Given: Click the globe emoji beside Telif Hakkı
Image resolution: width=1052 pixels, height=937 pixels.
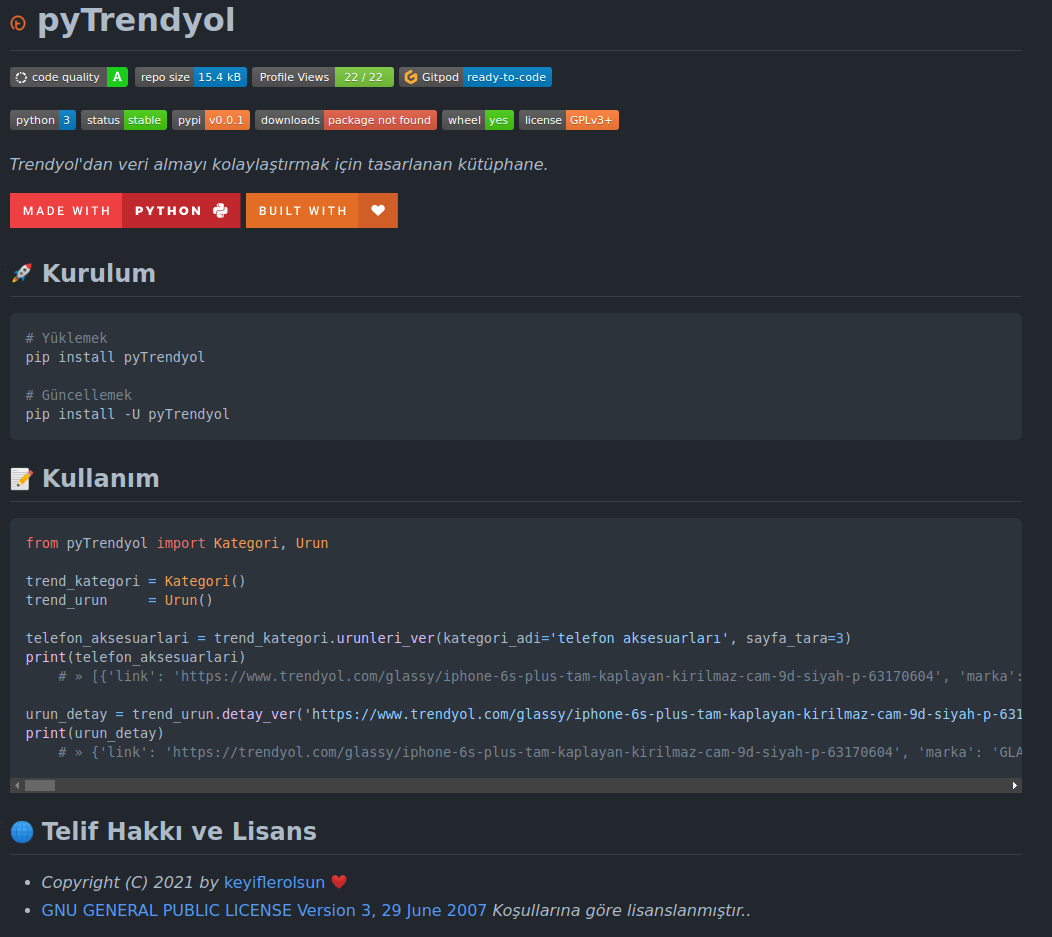Looking at the screenshot, I should (22, 832).
